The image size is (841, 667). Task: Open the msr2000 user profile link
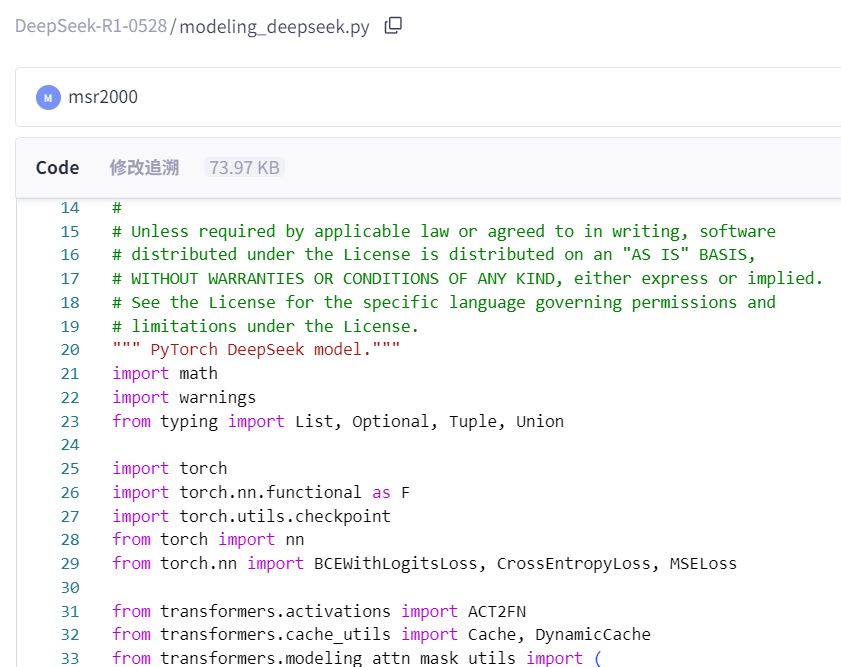pos(103,97)
